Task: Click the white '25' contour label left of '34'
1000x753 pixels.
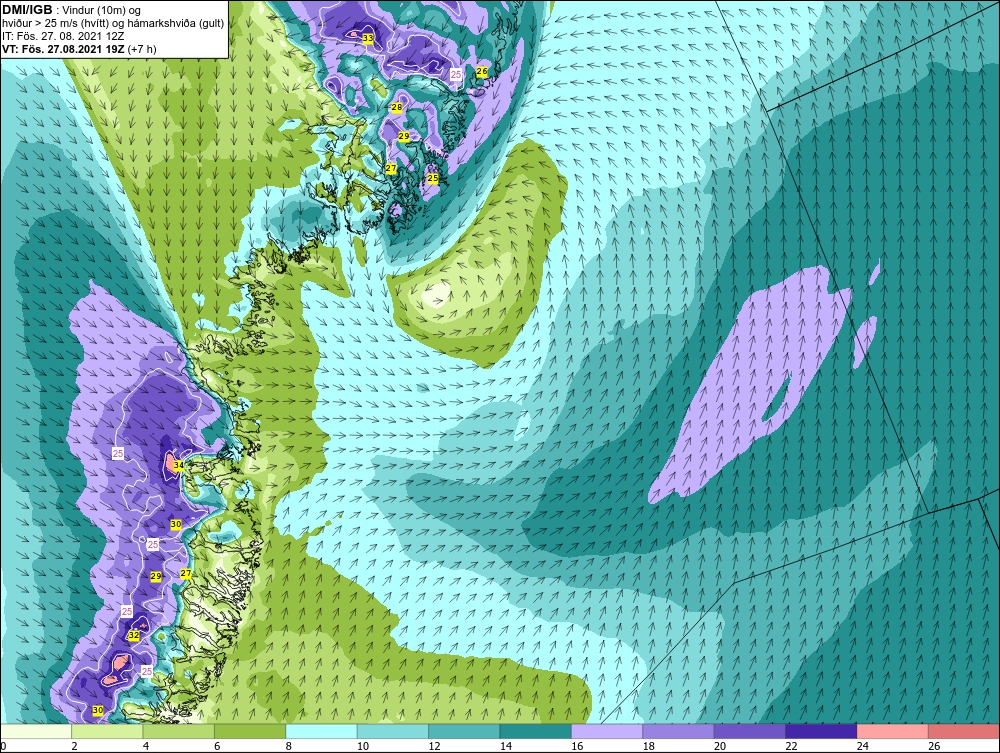Action: 118,453
